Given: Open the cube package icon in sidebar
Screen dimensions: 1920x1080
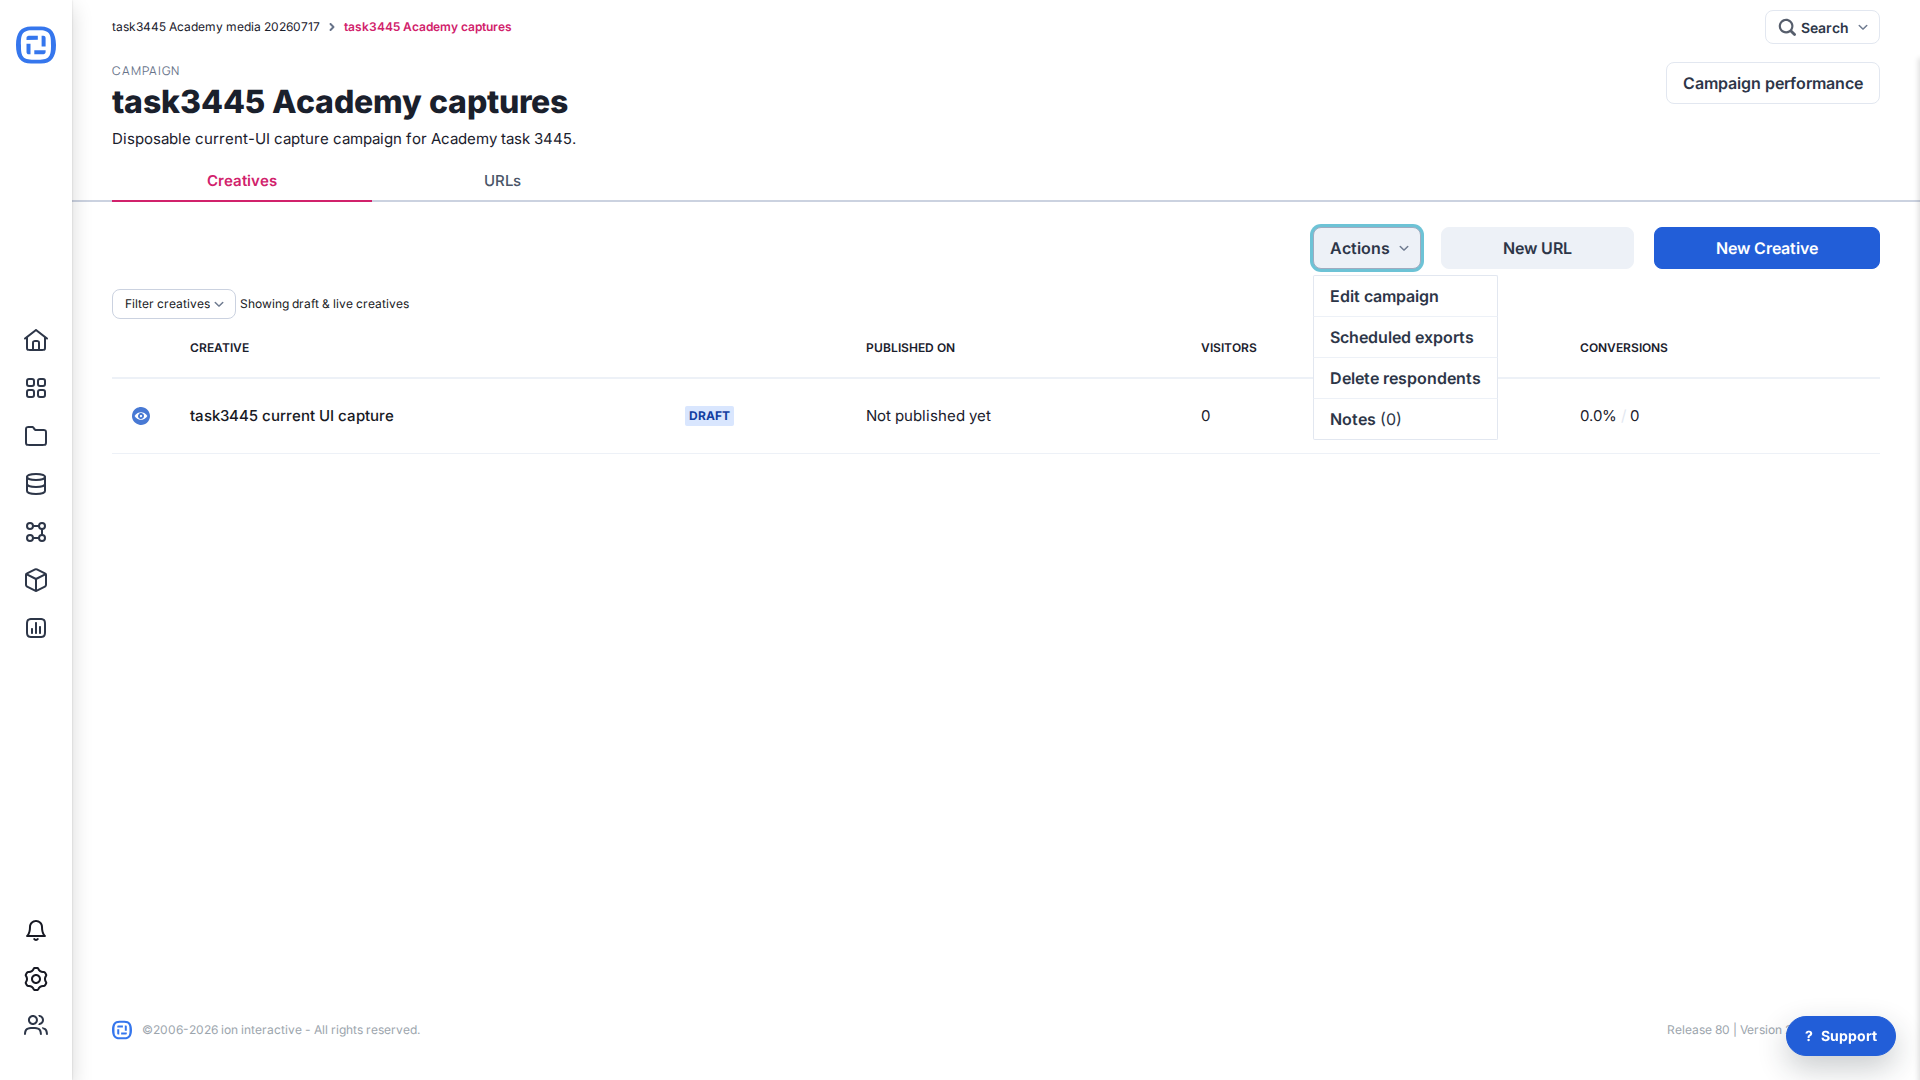Looking at the screenshot, I should (36, 580).
